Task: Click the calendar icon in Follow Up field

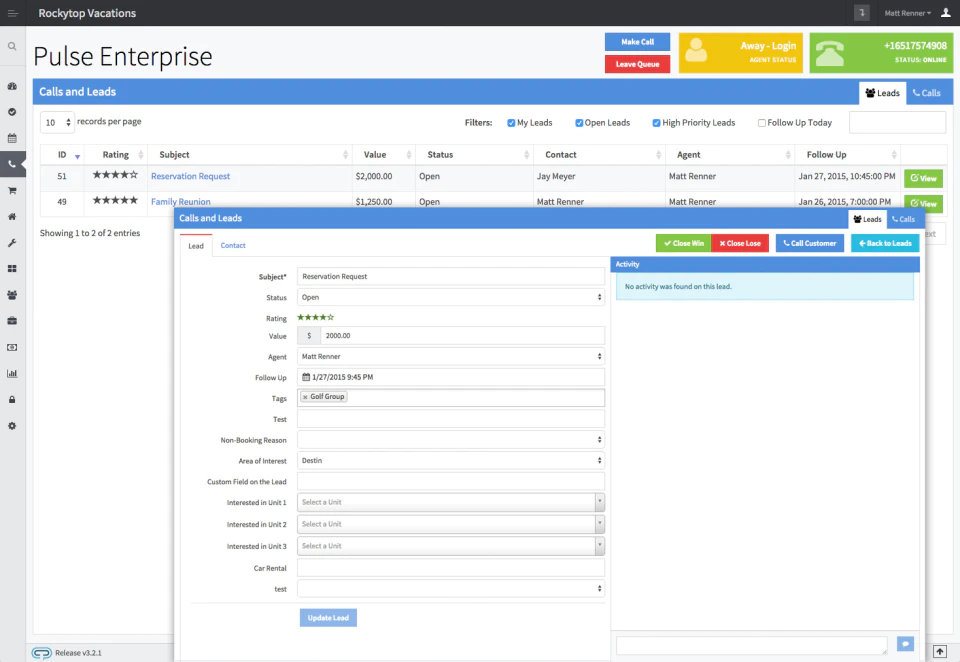Action: [x=306, y=377]
